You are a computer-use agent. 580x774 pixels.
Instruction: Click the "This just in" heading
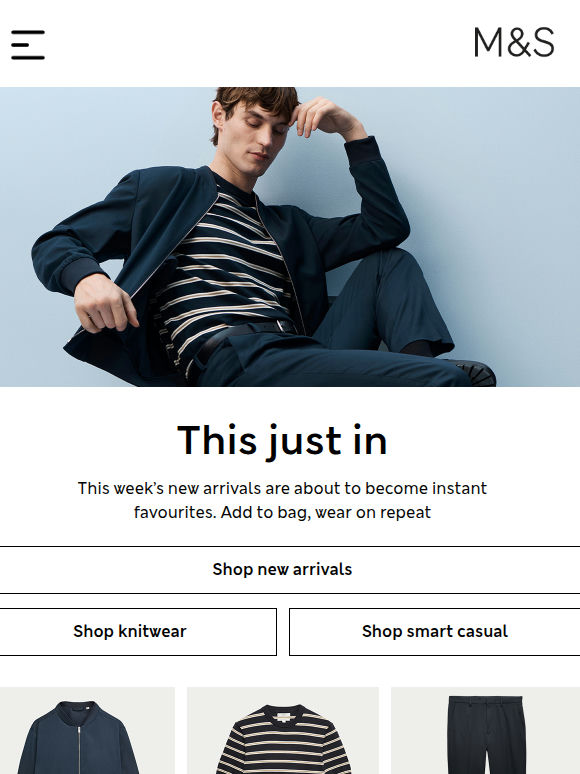click(282, 440)
